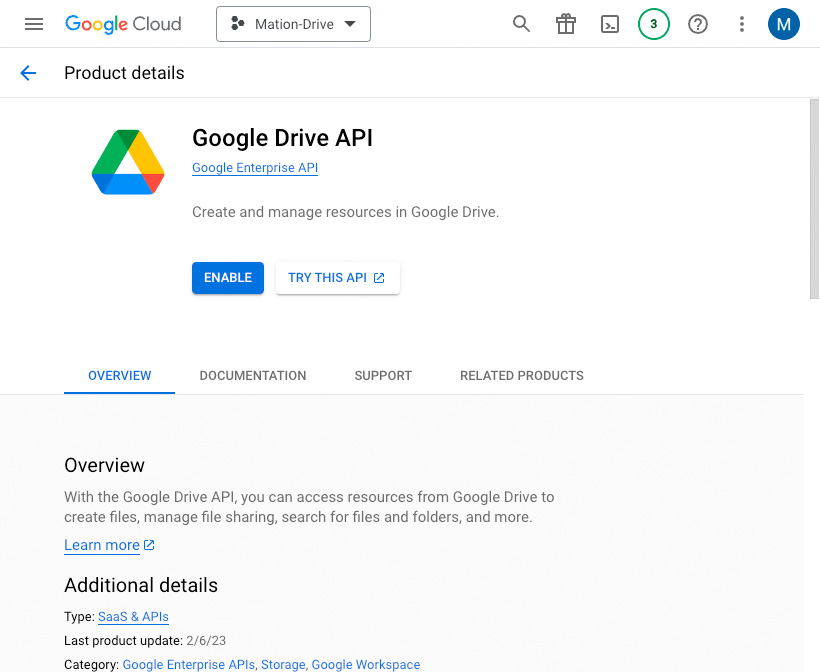Viewport: 820px width, 672px height.
Task: Select the OVERVIEW tab
Action: pos(119,375)
